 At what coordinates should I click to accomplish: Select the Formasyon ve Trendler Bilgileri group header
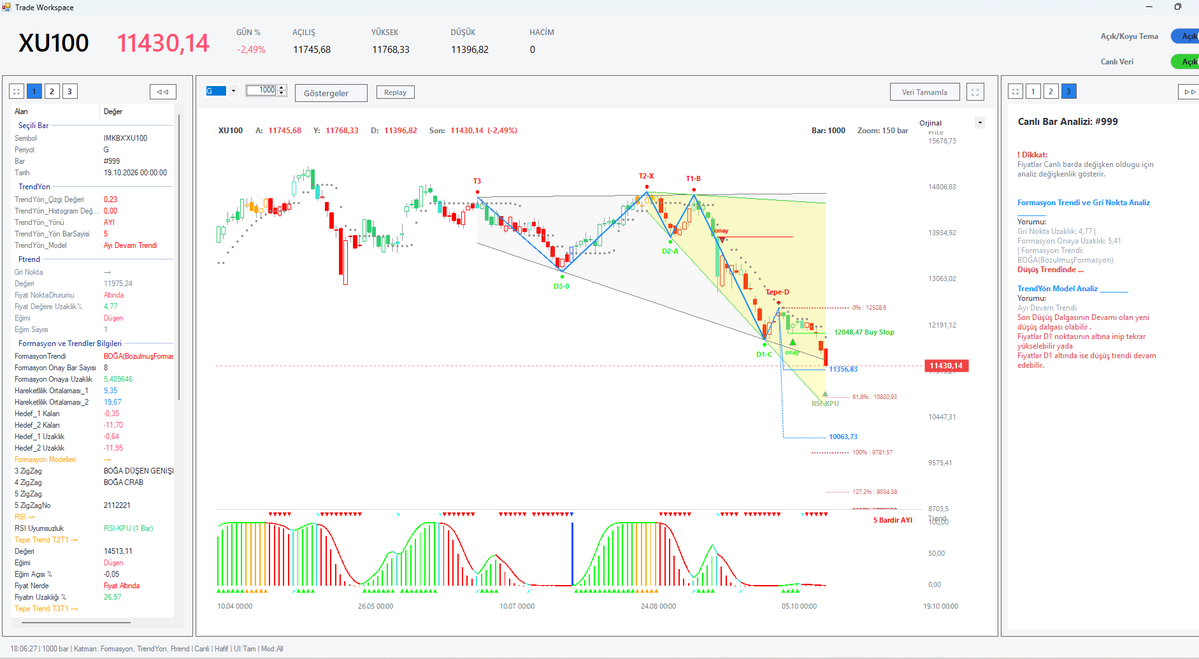click(x=70, y=343)
